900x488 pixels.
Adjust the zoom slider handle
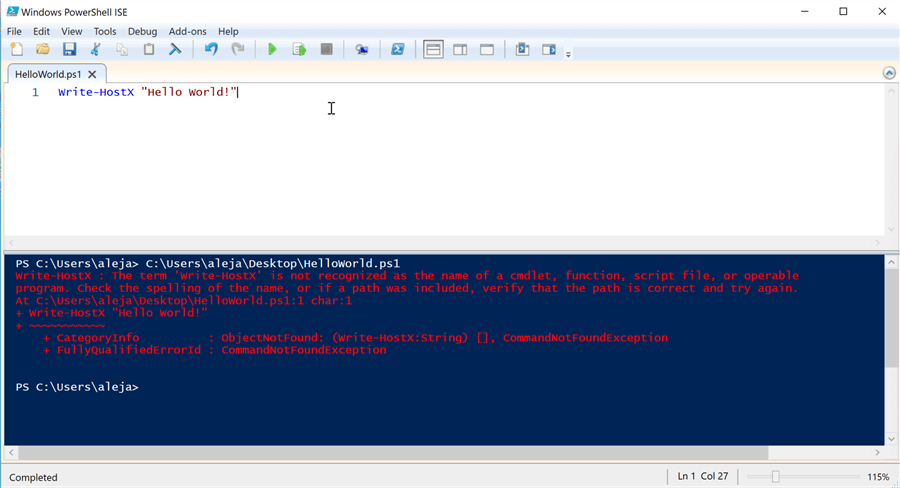coord(775,477)
